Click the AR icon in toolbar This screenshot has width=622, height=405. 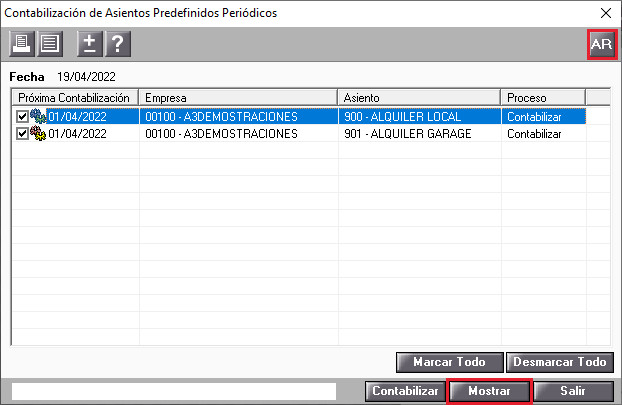click(x=602, y=44)
